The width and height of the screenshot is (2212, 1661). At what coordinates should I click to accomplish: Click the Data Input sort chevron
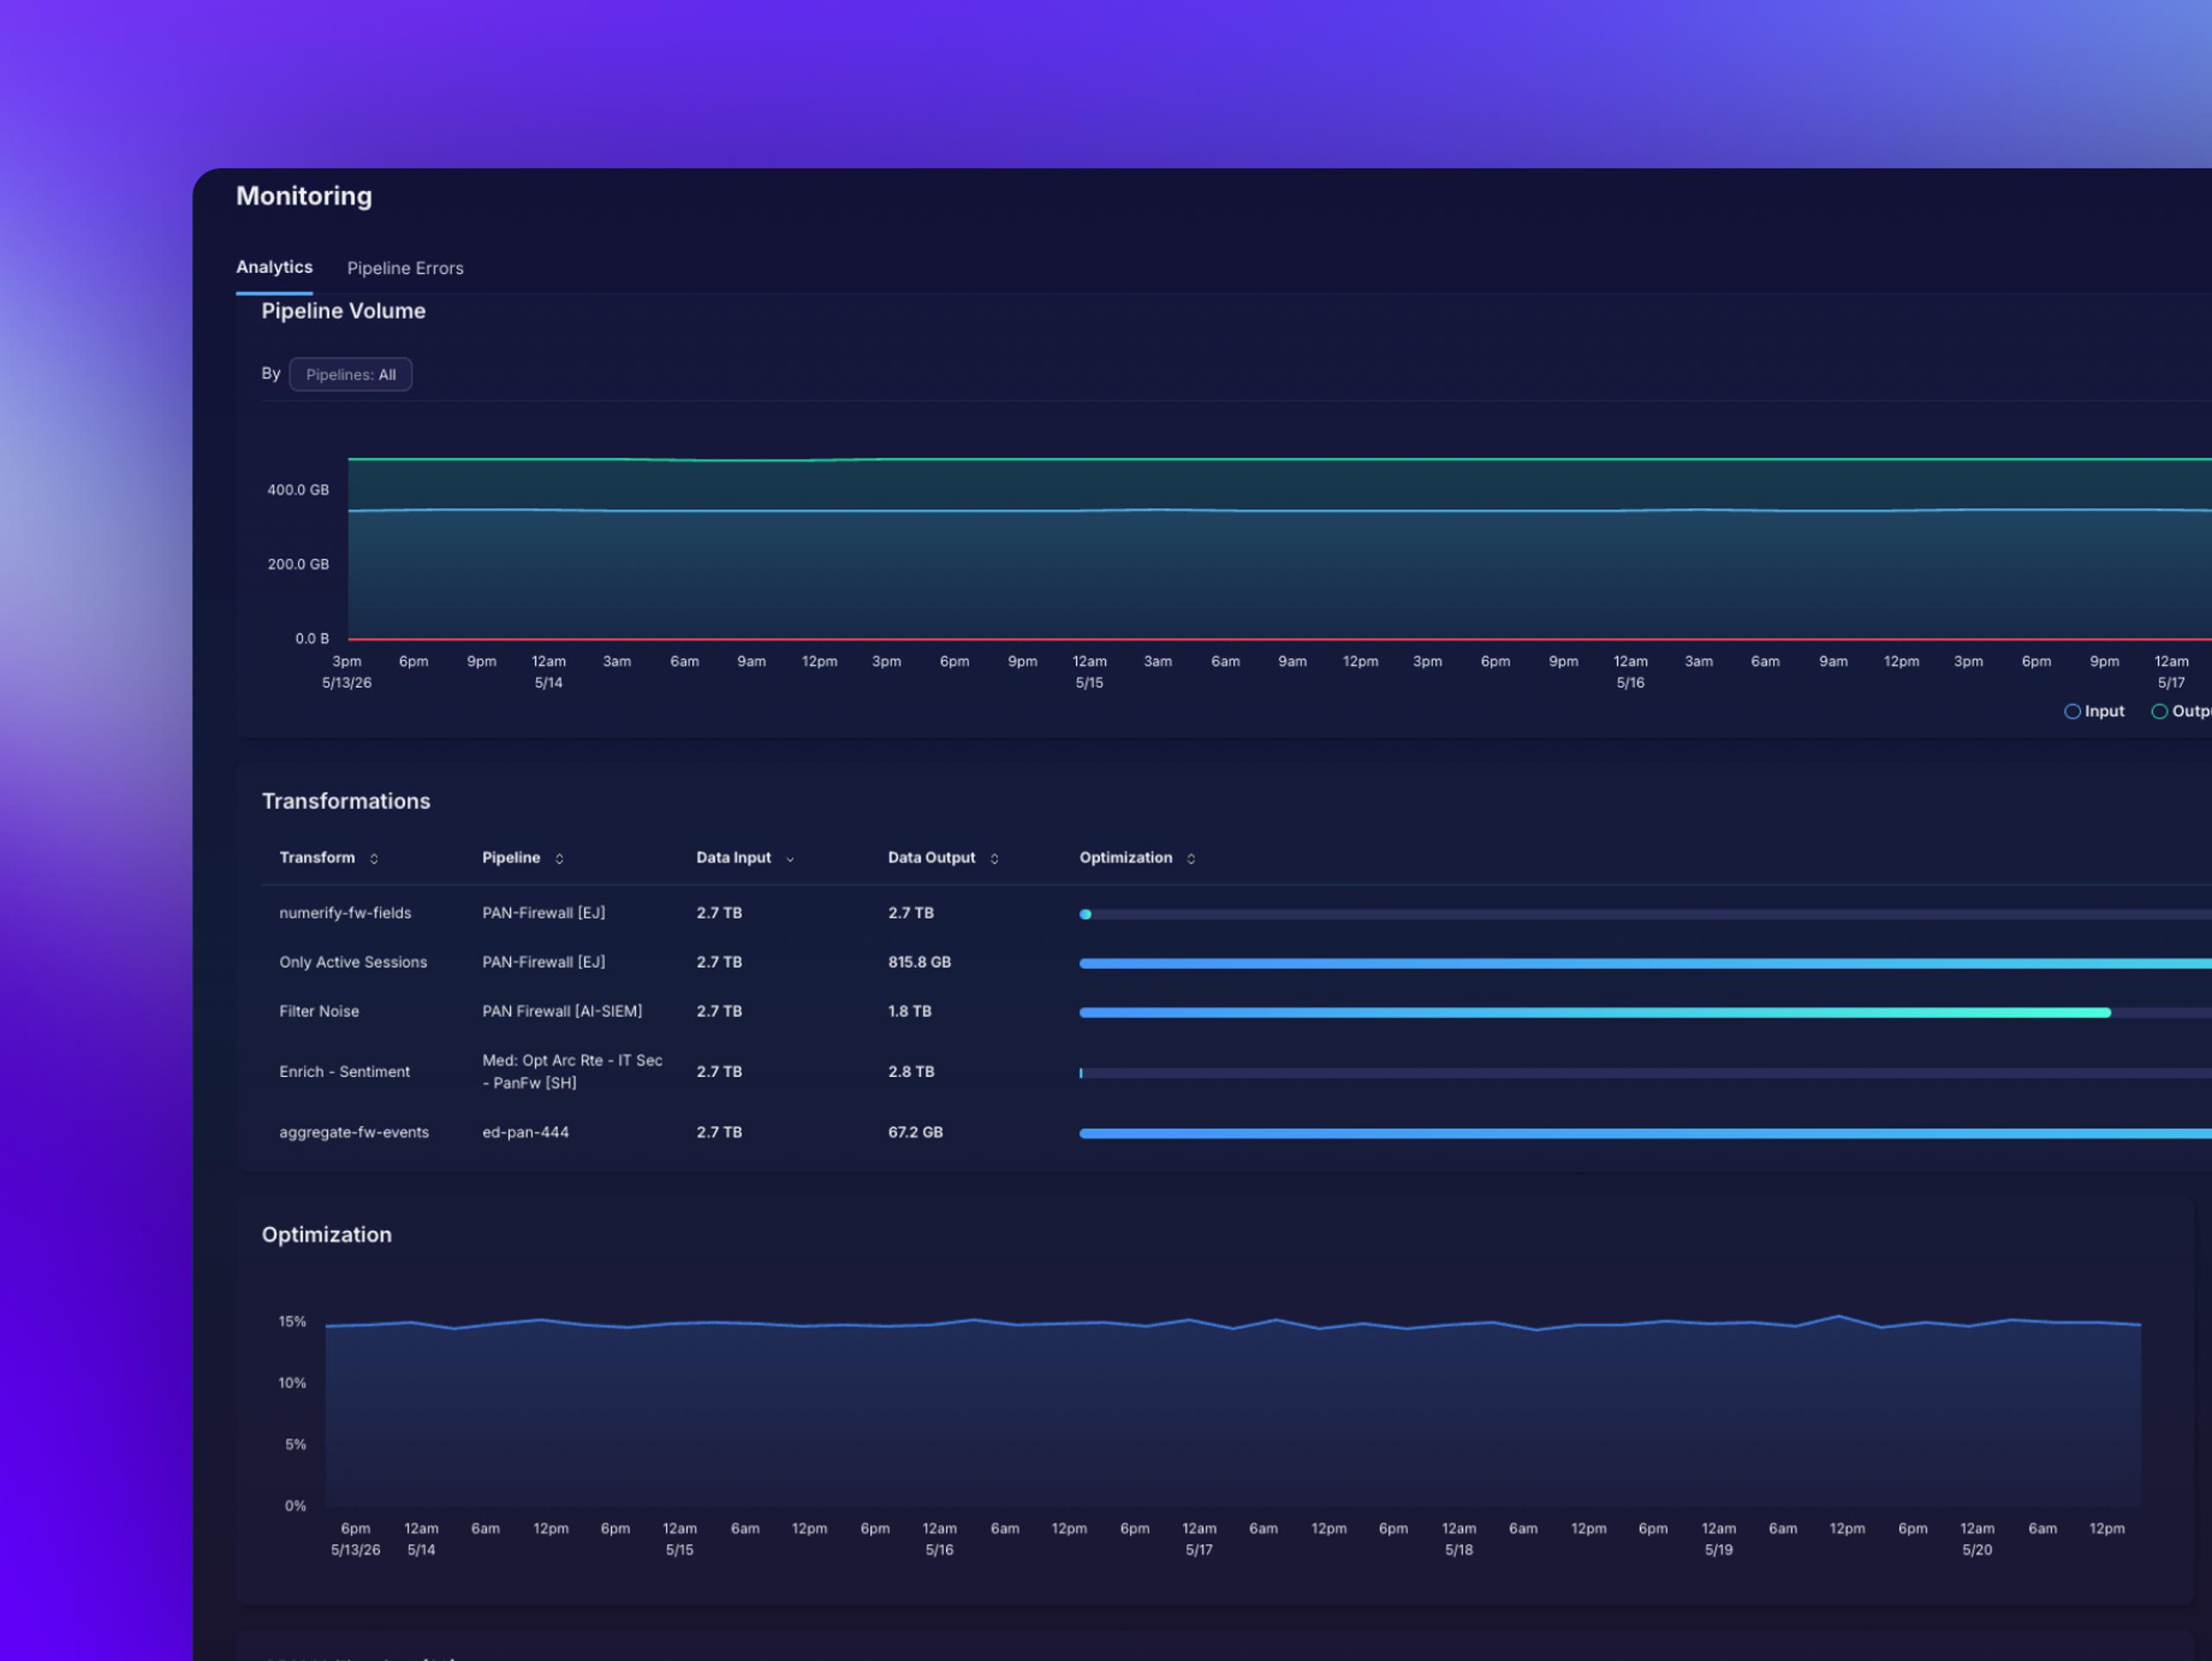[x=790, y=859]
